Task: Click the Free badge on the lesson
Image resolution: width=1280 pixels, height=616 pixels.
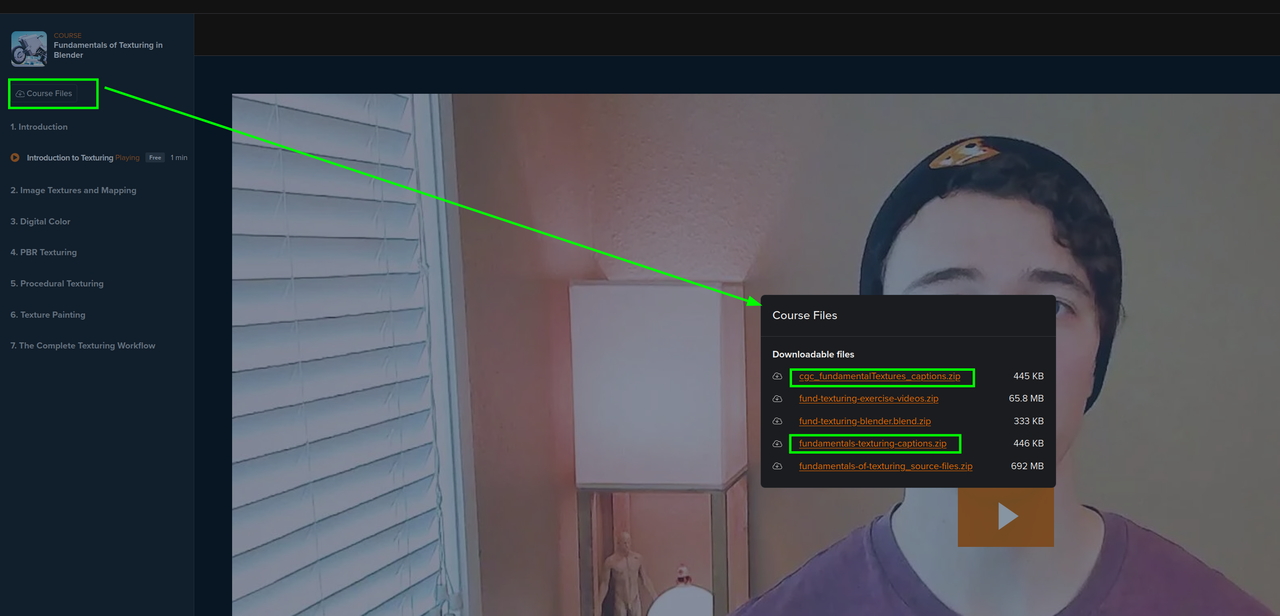Action: tap(155, 158)
